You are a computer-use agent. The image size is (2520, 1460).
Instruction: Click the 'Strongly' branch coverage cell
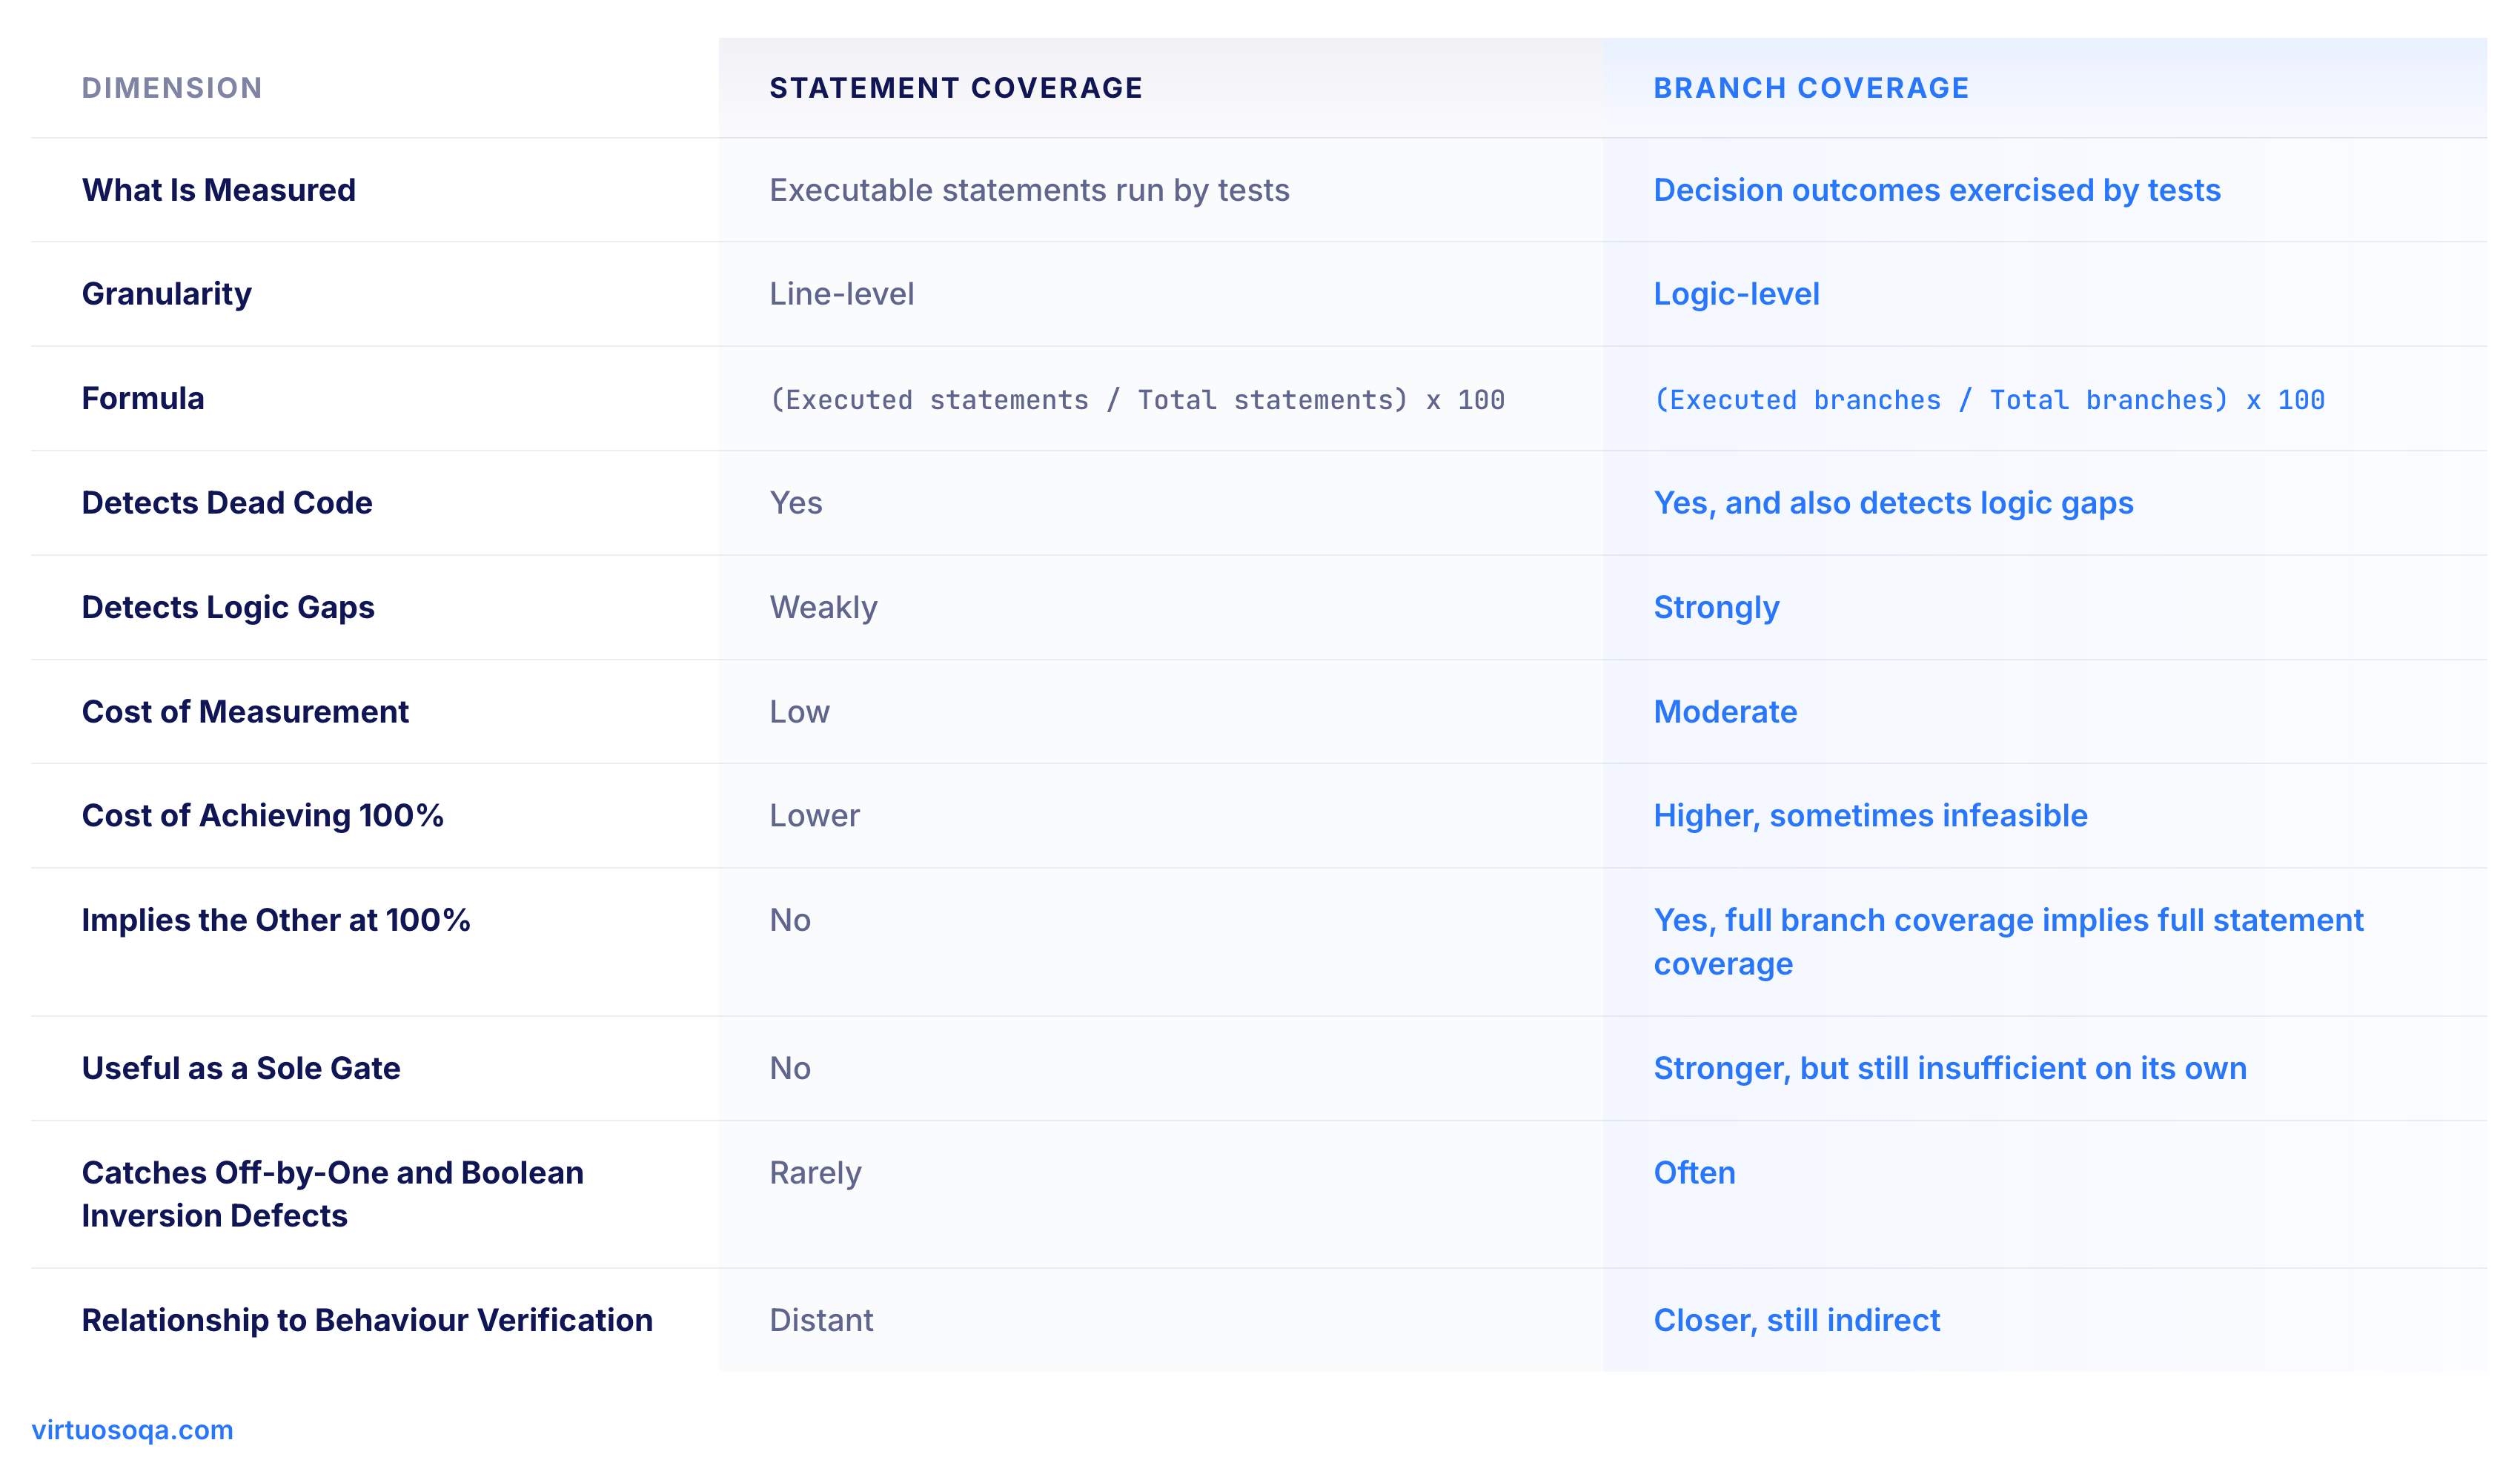pyautogui.click(x=1716, y=608)
